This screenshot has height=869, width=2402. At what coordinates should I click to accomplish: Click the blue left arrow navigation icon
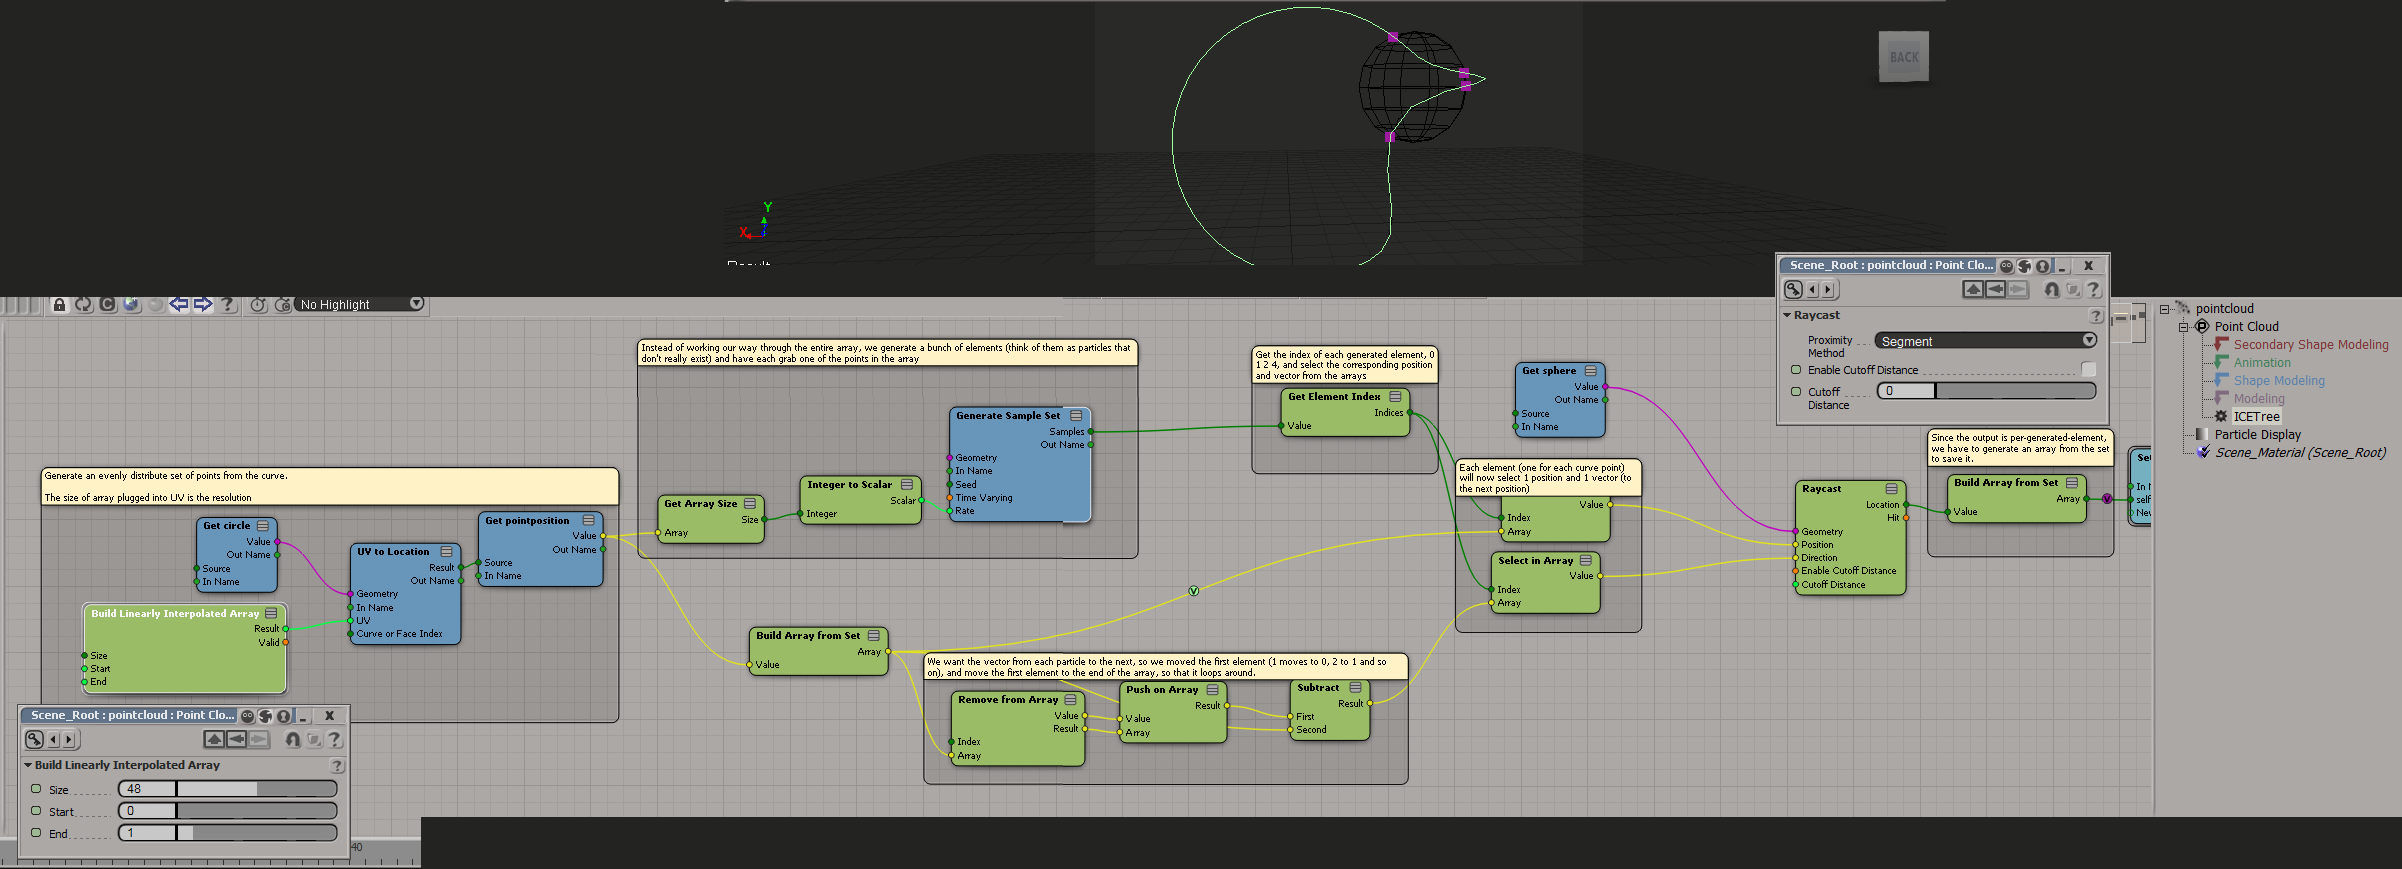(179, 304)
